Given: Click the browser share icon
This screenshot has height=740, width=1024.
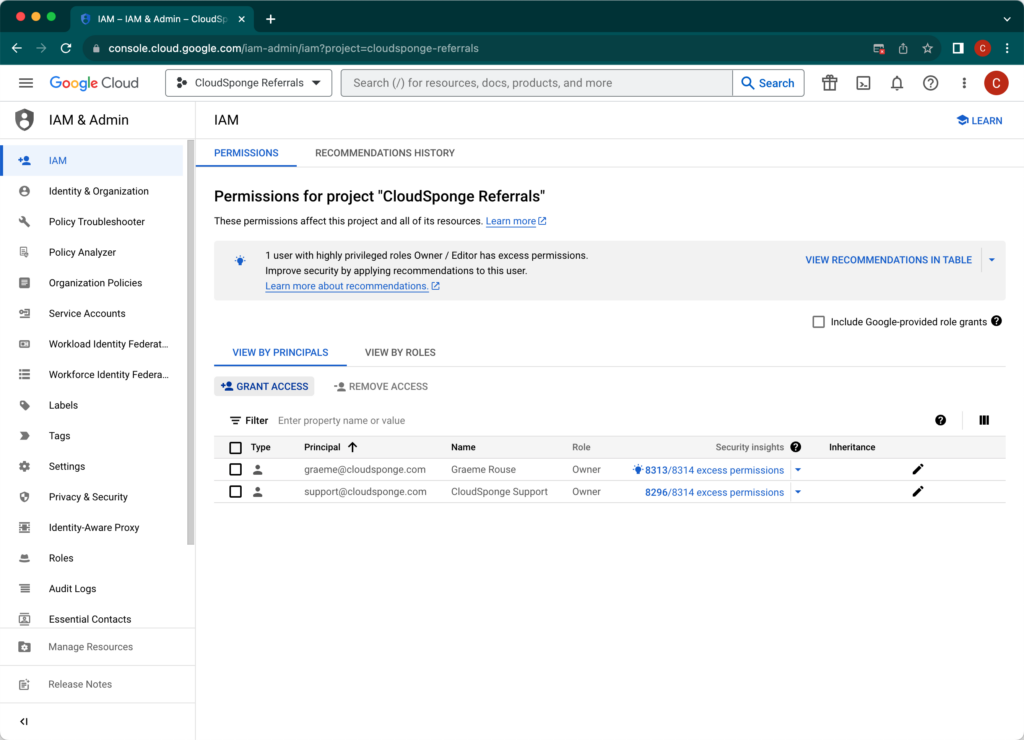Looking at the screenshot, I should [903, 48].
